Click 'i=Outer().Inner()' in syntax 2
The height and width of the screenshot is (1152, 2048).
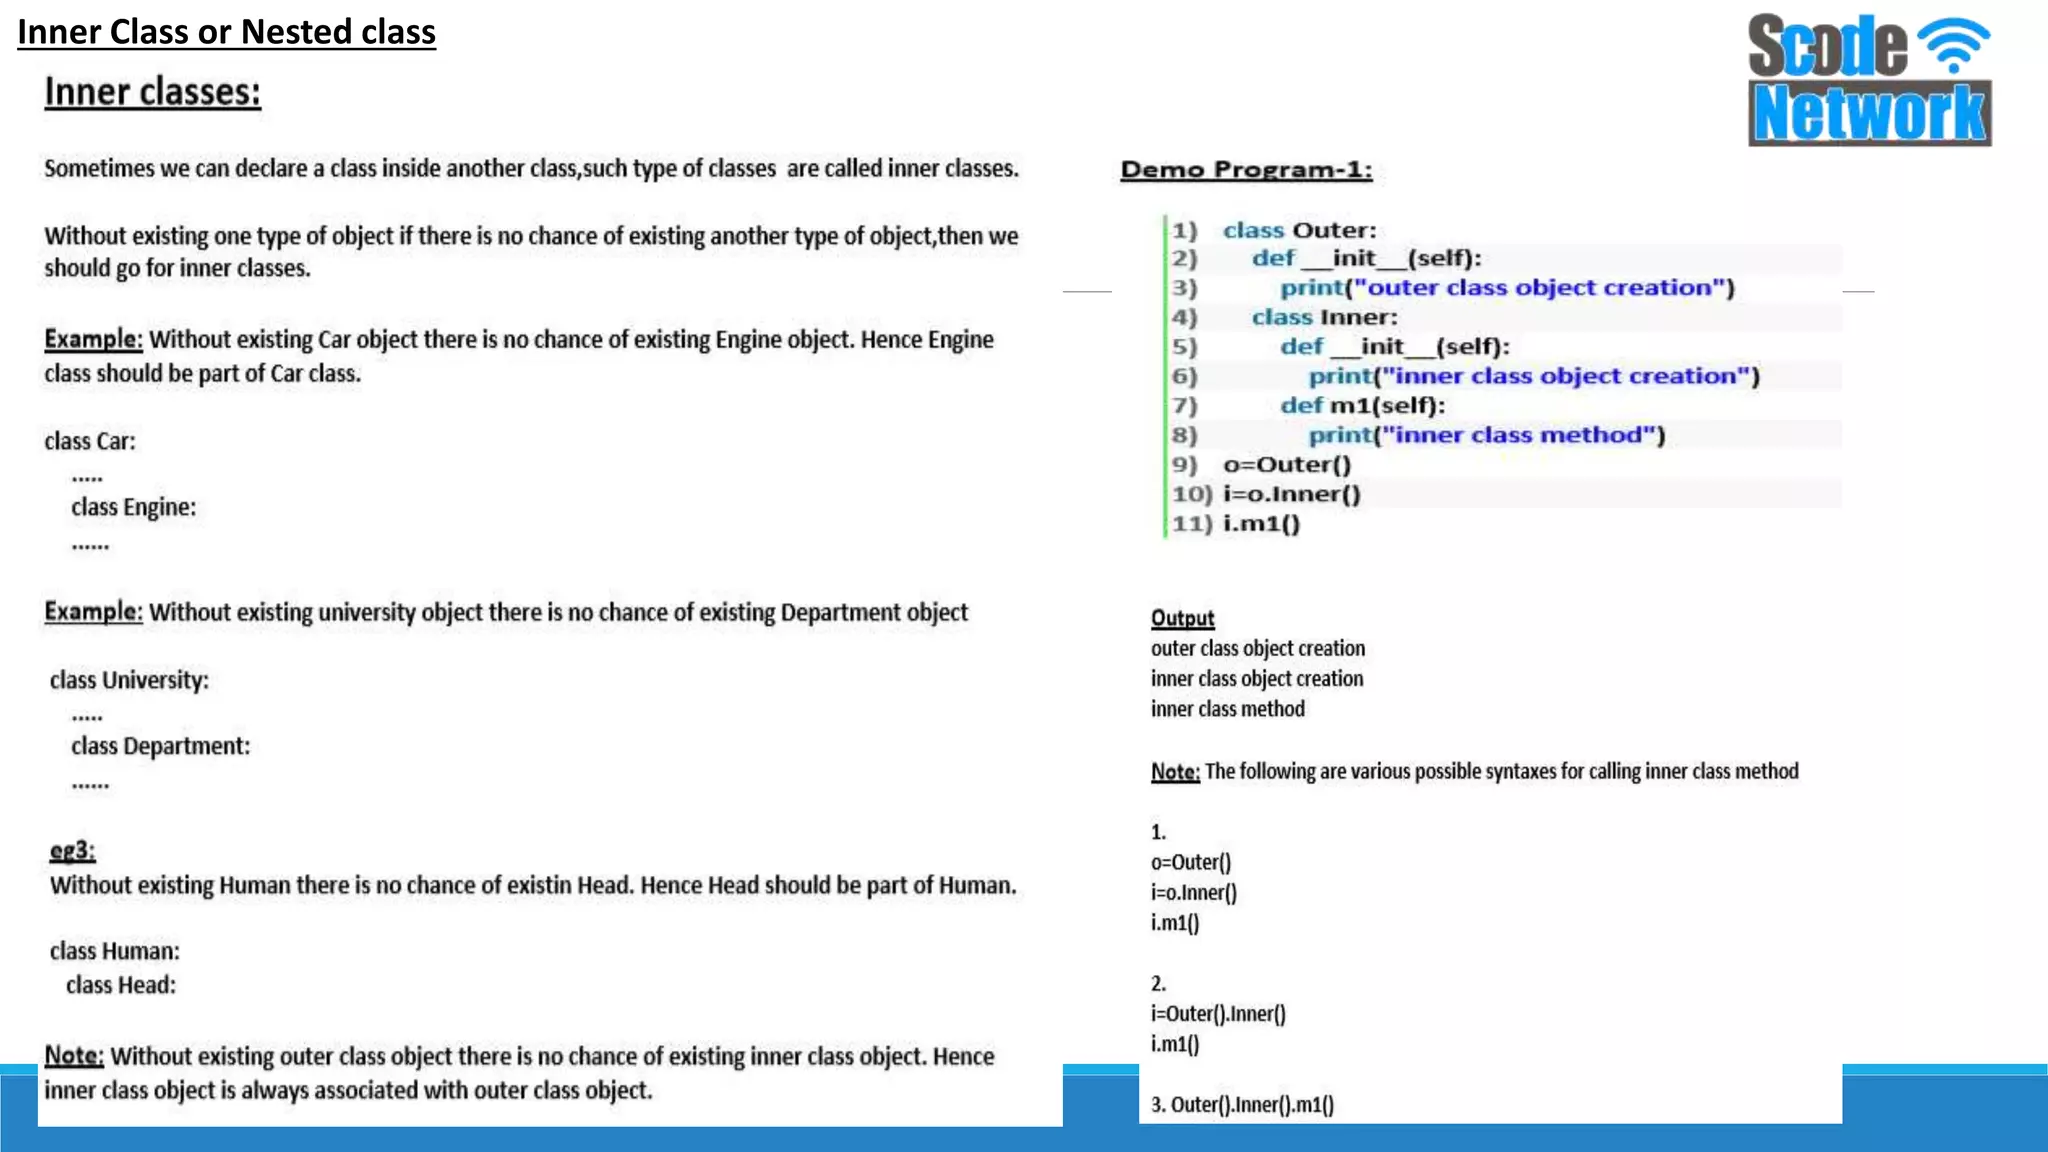pos(1218,1014)
